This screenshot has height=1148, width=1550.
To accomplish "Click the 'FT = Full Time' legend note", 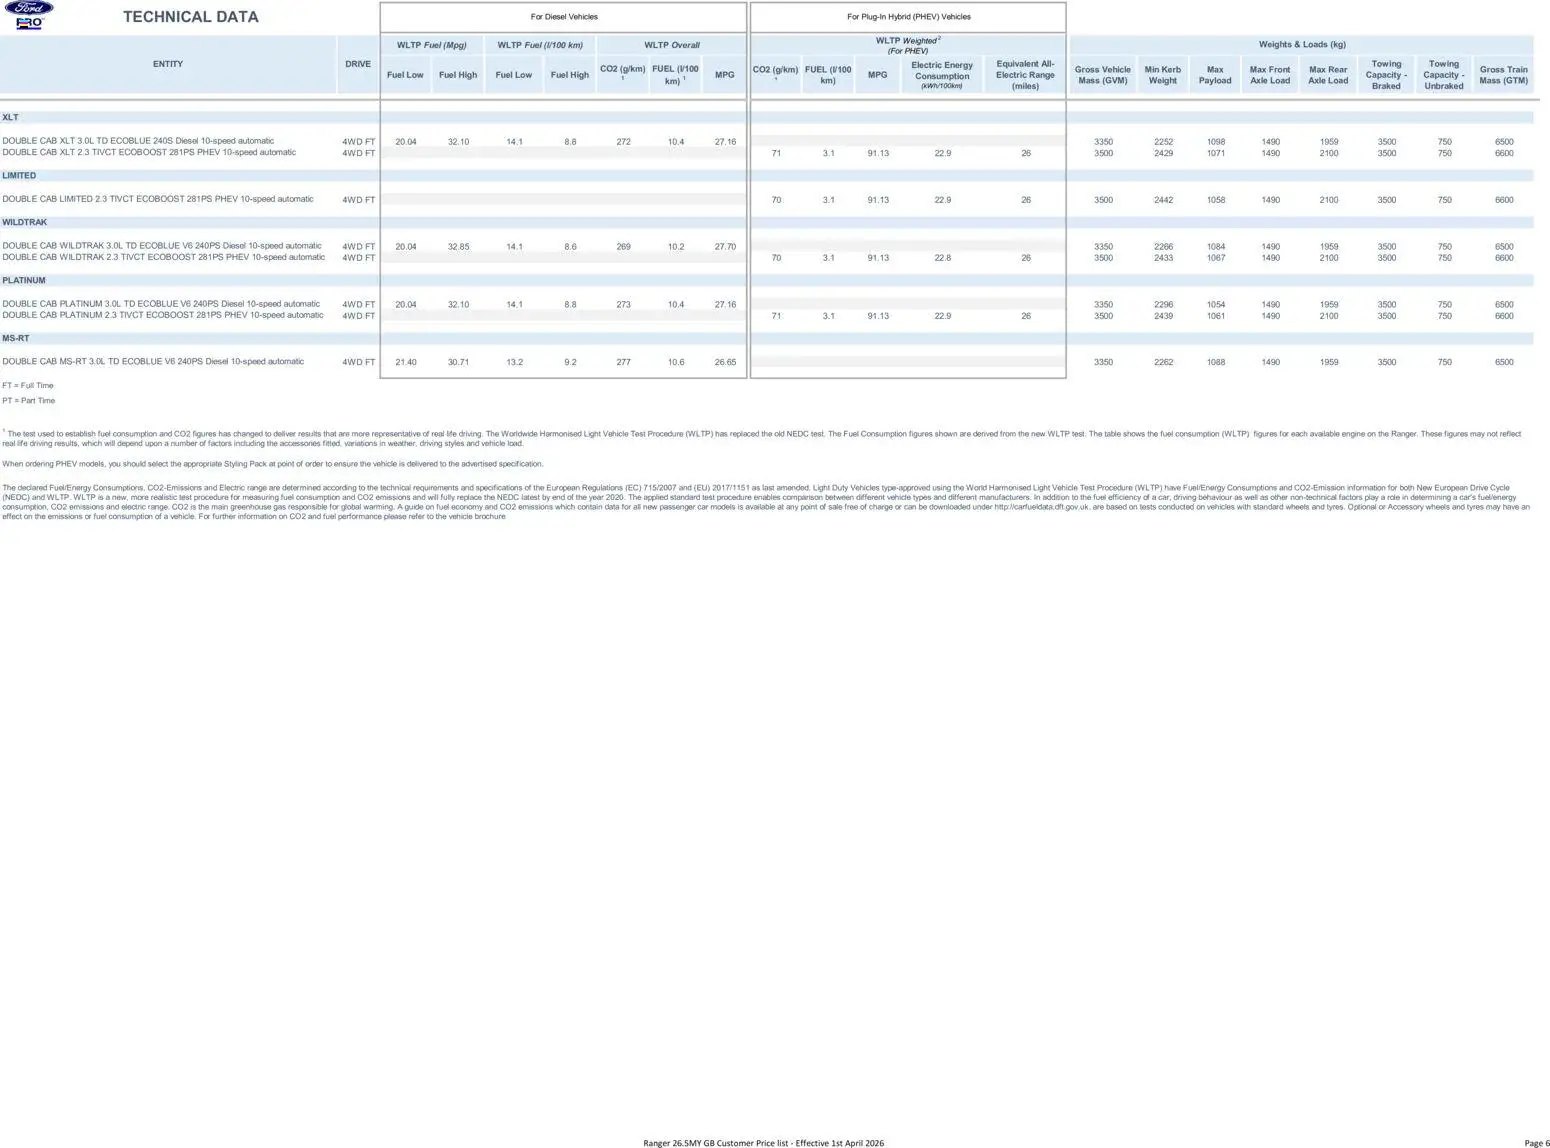I will (28, 386).
